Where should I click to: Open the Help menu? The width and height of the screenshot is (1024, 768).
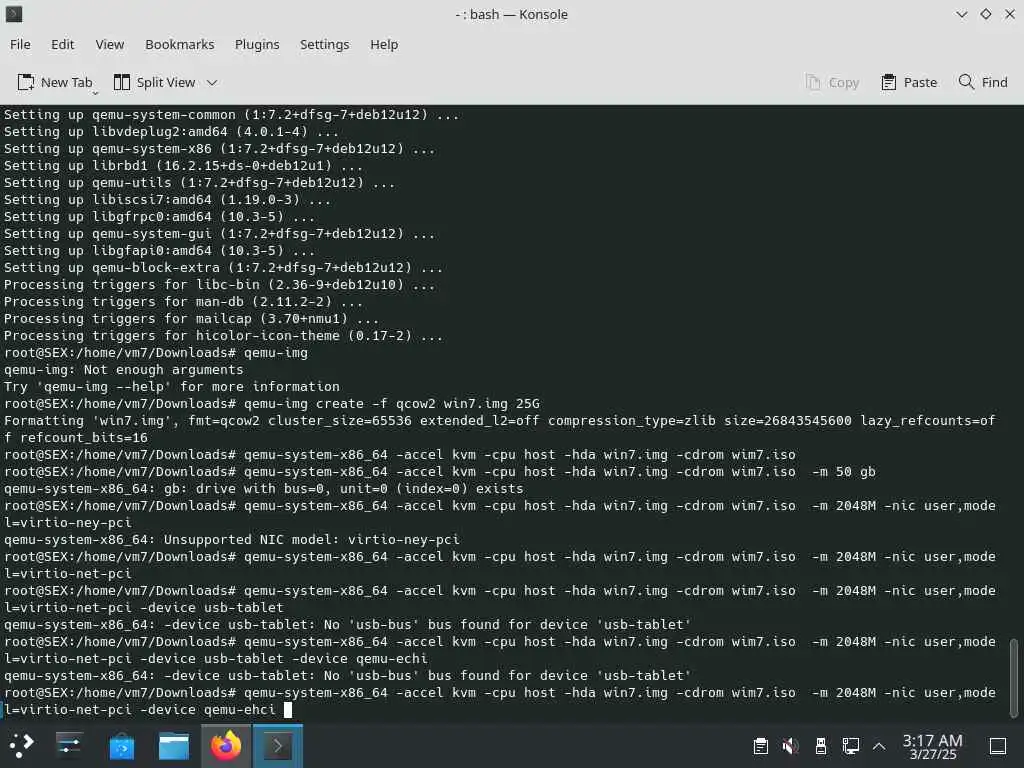[x=384, y=44]
